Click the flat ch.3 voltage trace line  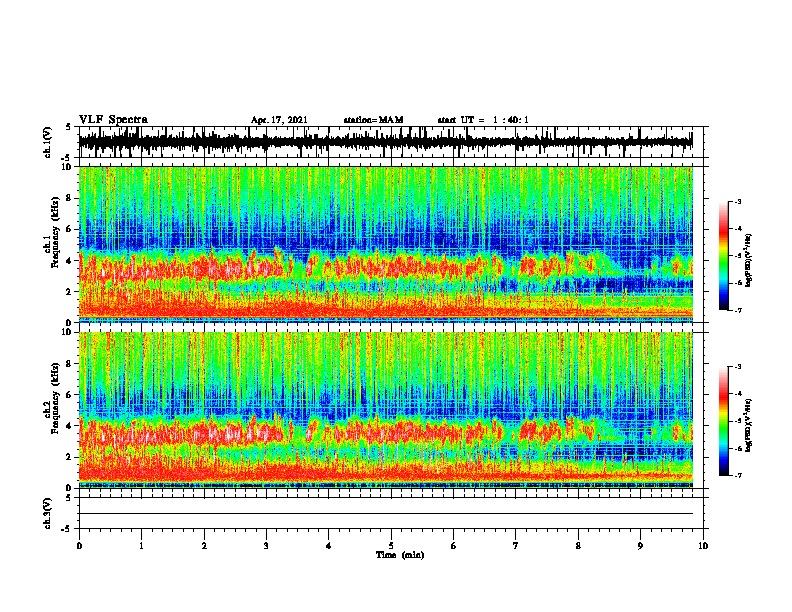(385, 514)
